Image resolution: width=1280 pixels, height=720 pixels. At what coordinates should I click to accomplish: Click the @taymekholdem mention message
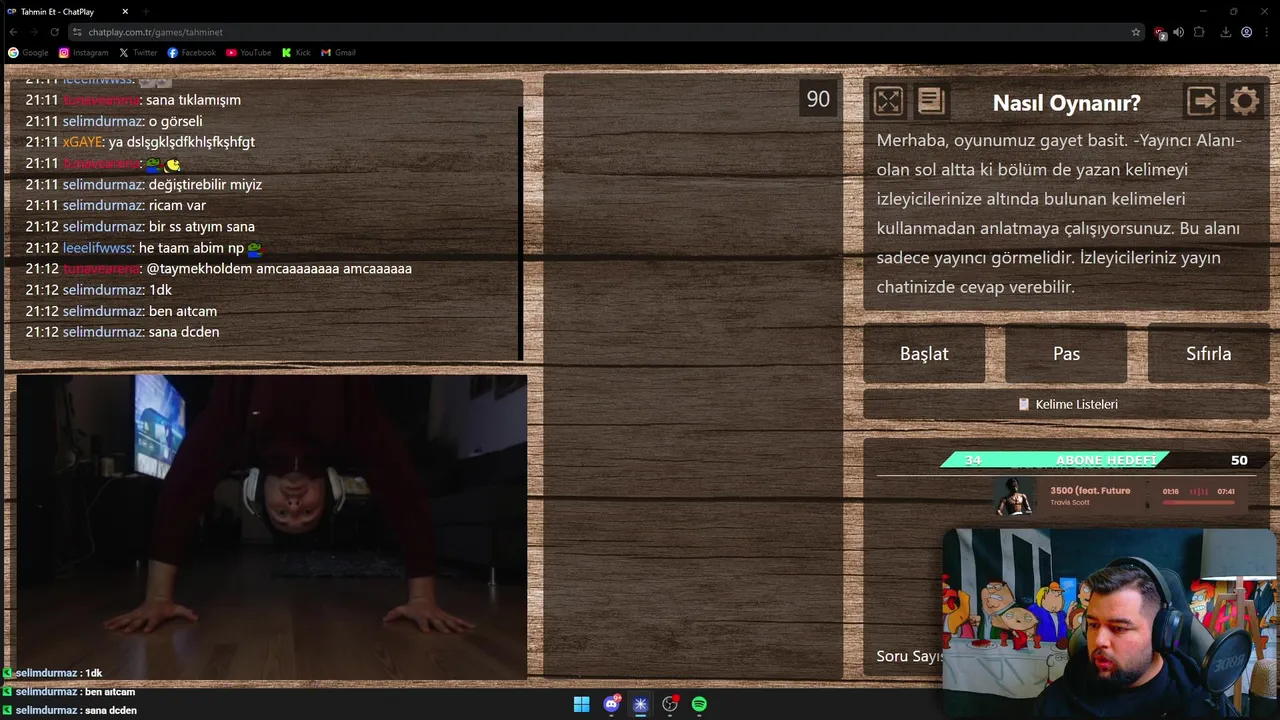[x=279, y=268]
